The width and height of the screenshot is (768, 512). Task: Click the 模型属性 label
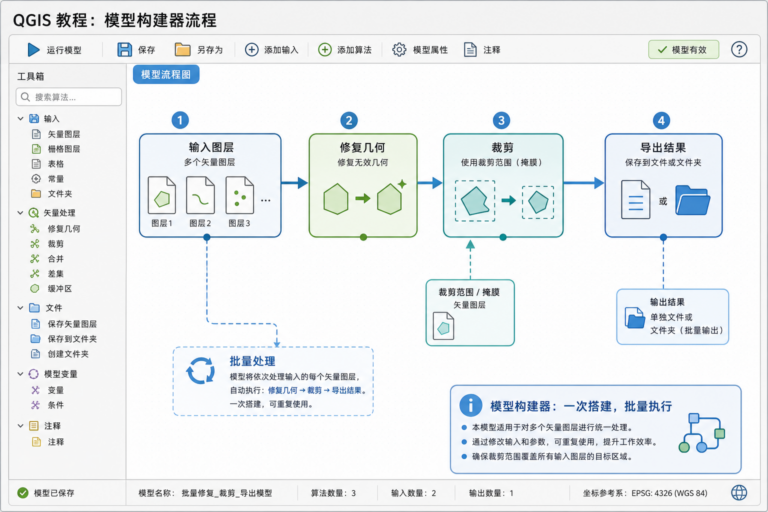point(430,50)
